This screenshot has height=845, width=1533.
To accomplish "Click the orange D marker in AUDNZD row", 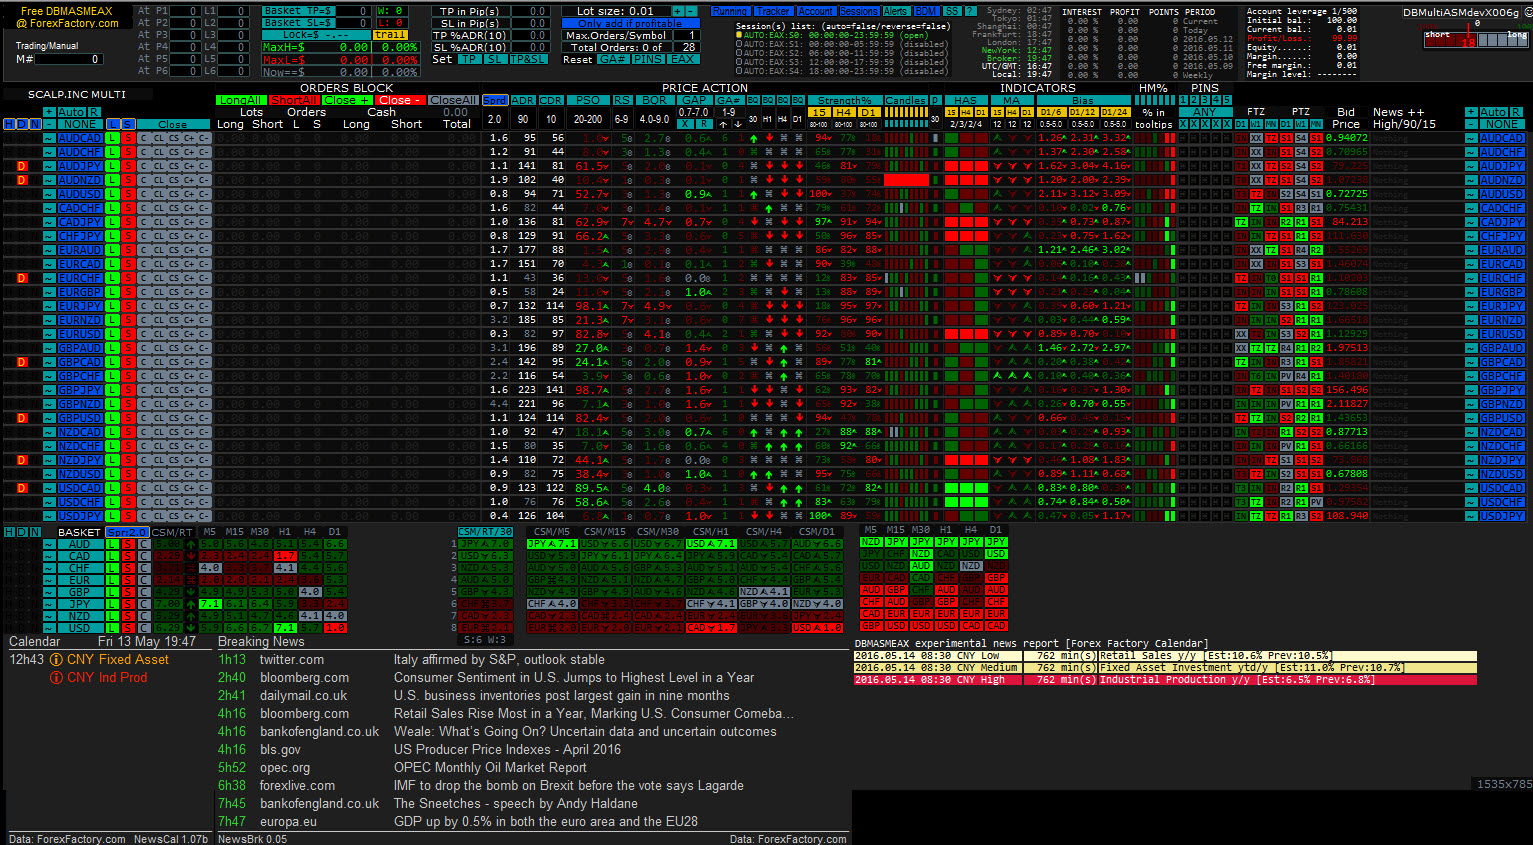I will point(22,180).
